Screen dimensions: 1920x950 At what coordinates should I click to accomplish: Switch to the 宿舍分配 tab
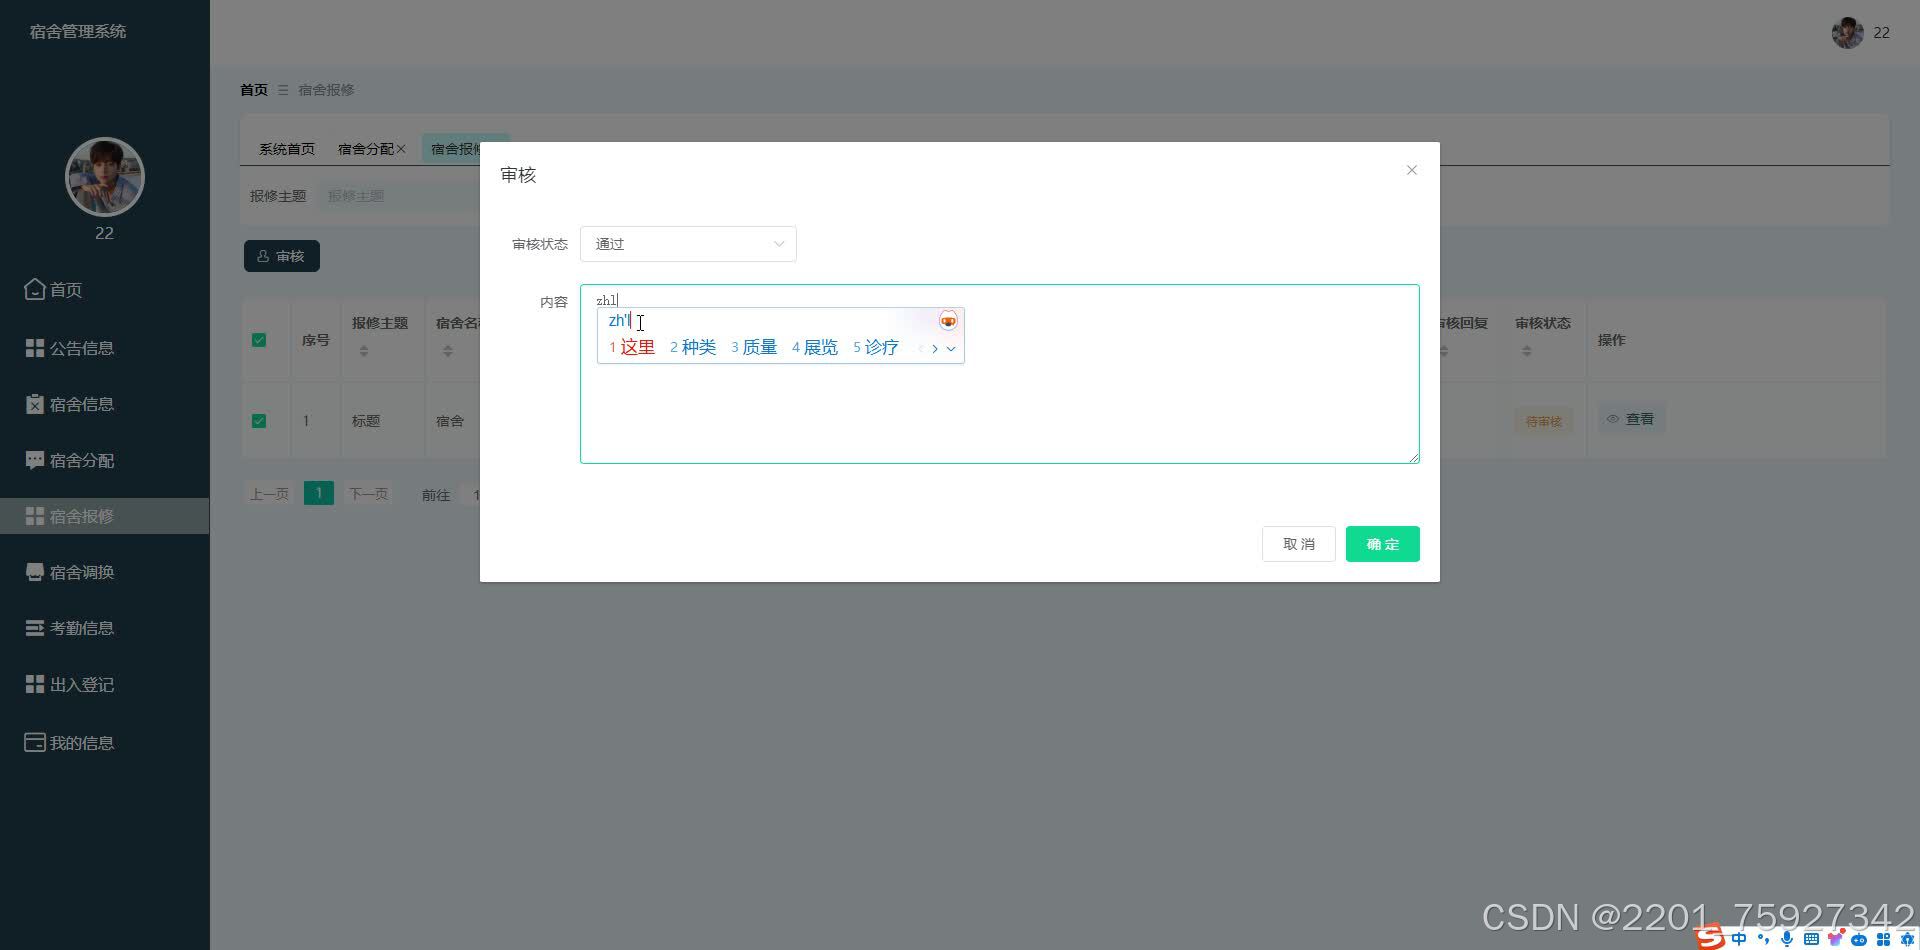pos(365,149)
